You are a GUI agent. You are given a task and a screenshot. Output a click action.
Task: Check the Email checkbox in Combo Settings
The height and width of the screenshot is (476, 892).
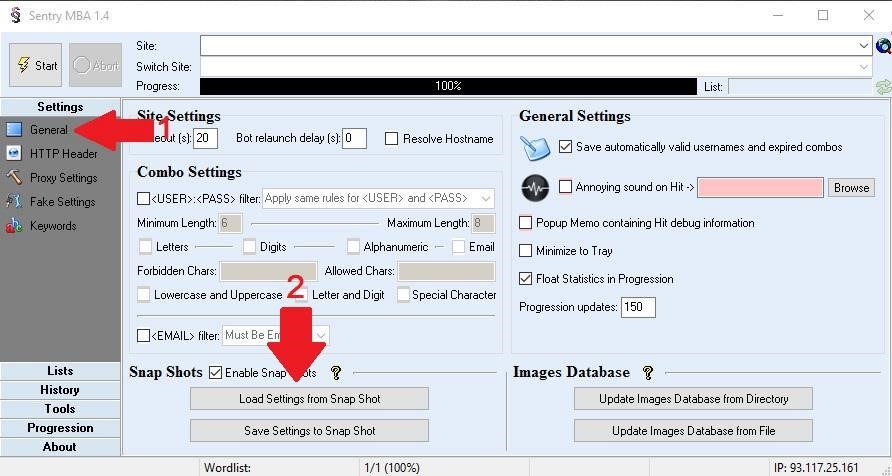click(x=459, y=246)
